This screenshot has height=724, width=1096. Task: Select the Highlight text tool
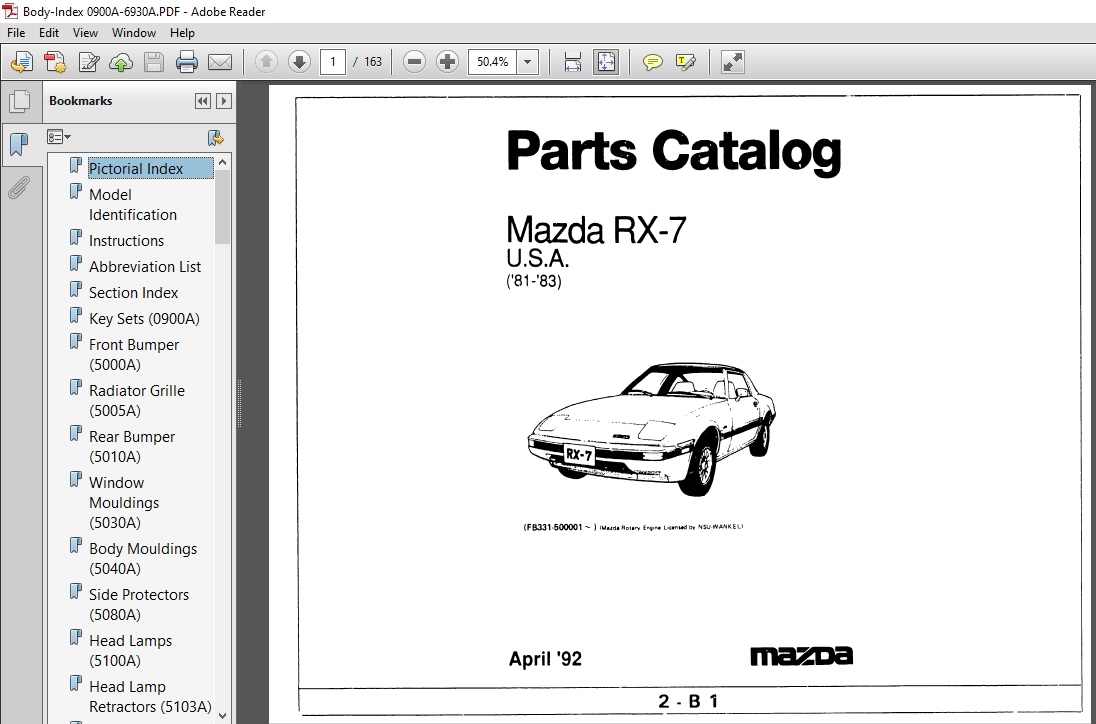(x=686, y=62)
